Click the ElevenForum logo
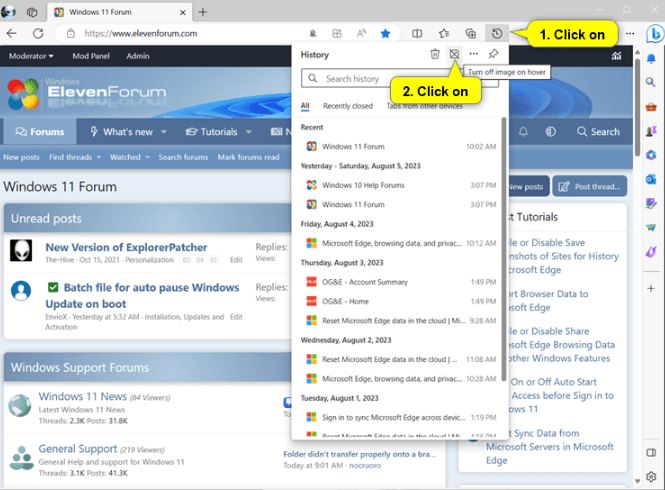This screenshot has height=490, width=665. coord(87,92)
